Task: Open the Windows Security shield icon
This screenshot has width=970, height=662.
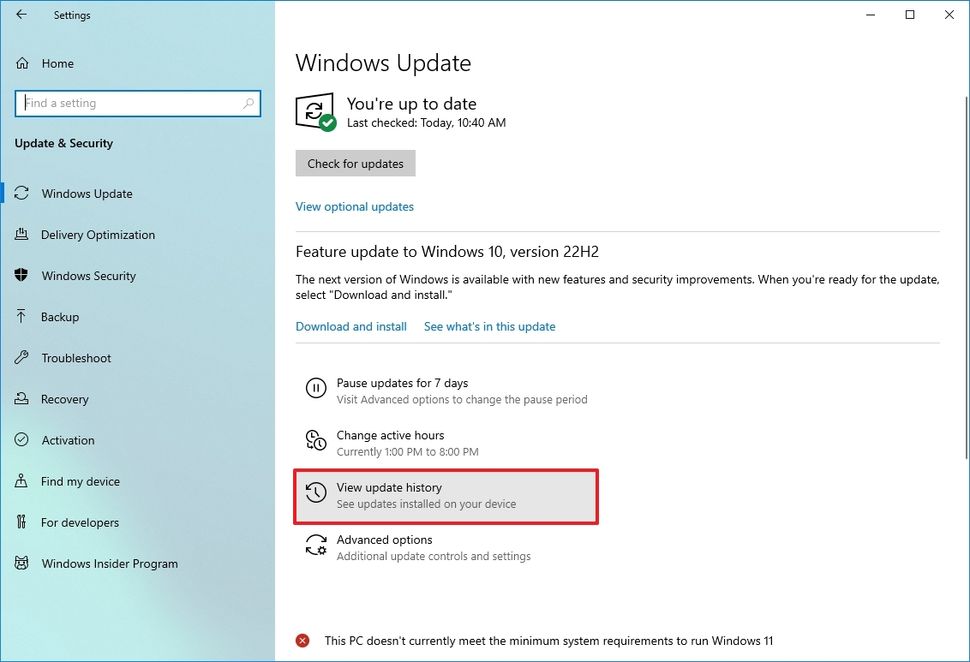Action: coord(20,276)
